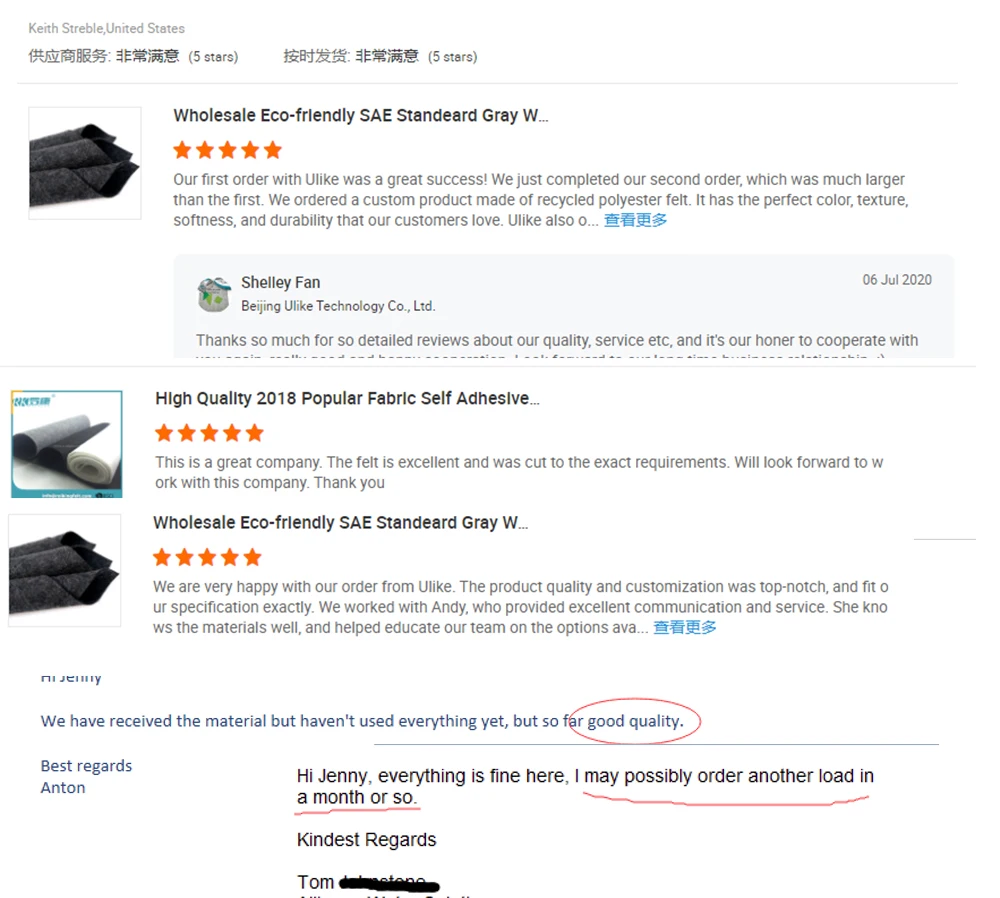Click Shelley Fan's avatar icon

tap(214, 294)
